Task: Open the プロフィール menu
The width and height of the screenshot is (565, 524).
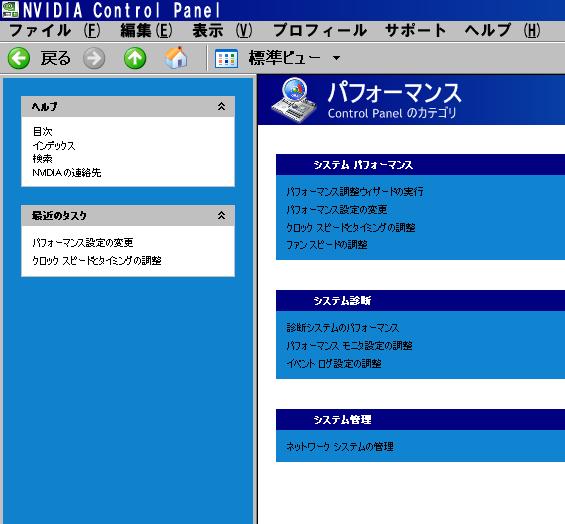Action: coord(320,31)
